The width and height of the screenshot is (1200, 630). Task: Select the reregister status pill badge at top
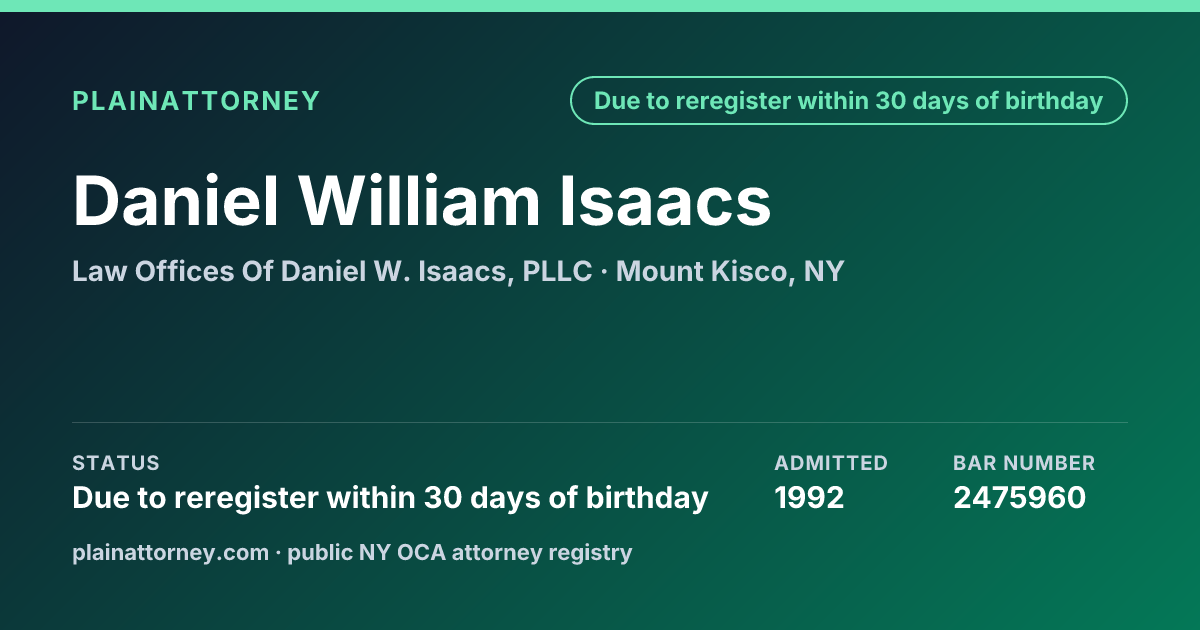pos(848,101)
